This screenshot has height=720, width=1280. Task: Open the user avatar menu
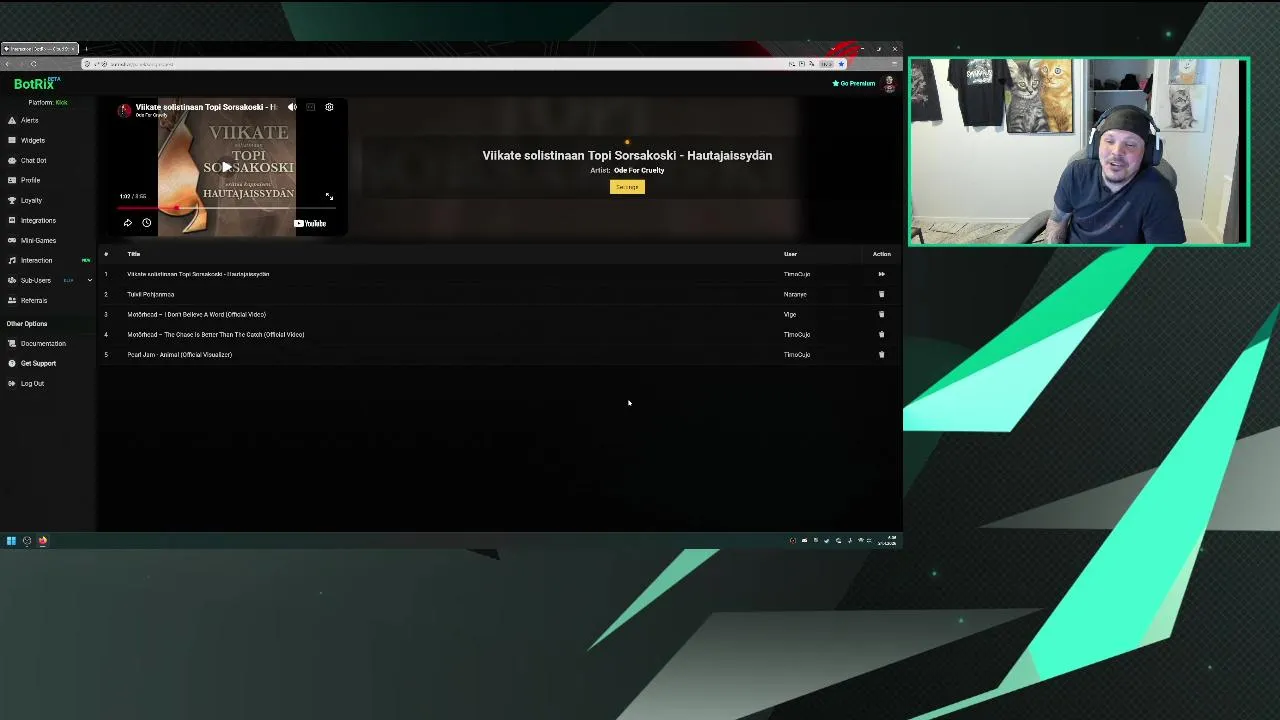coord(889,84)
